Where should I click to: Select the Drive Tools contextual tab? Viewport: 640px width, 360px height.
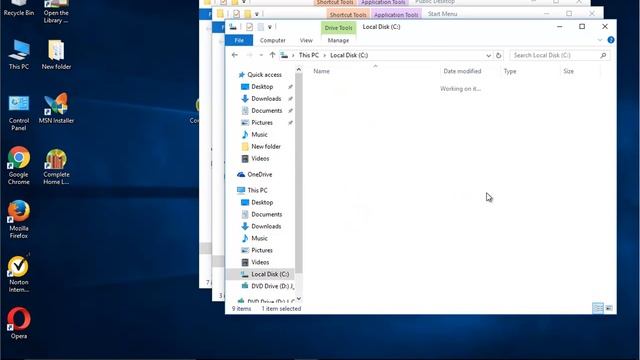[338, 28]
